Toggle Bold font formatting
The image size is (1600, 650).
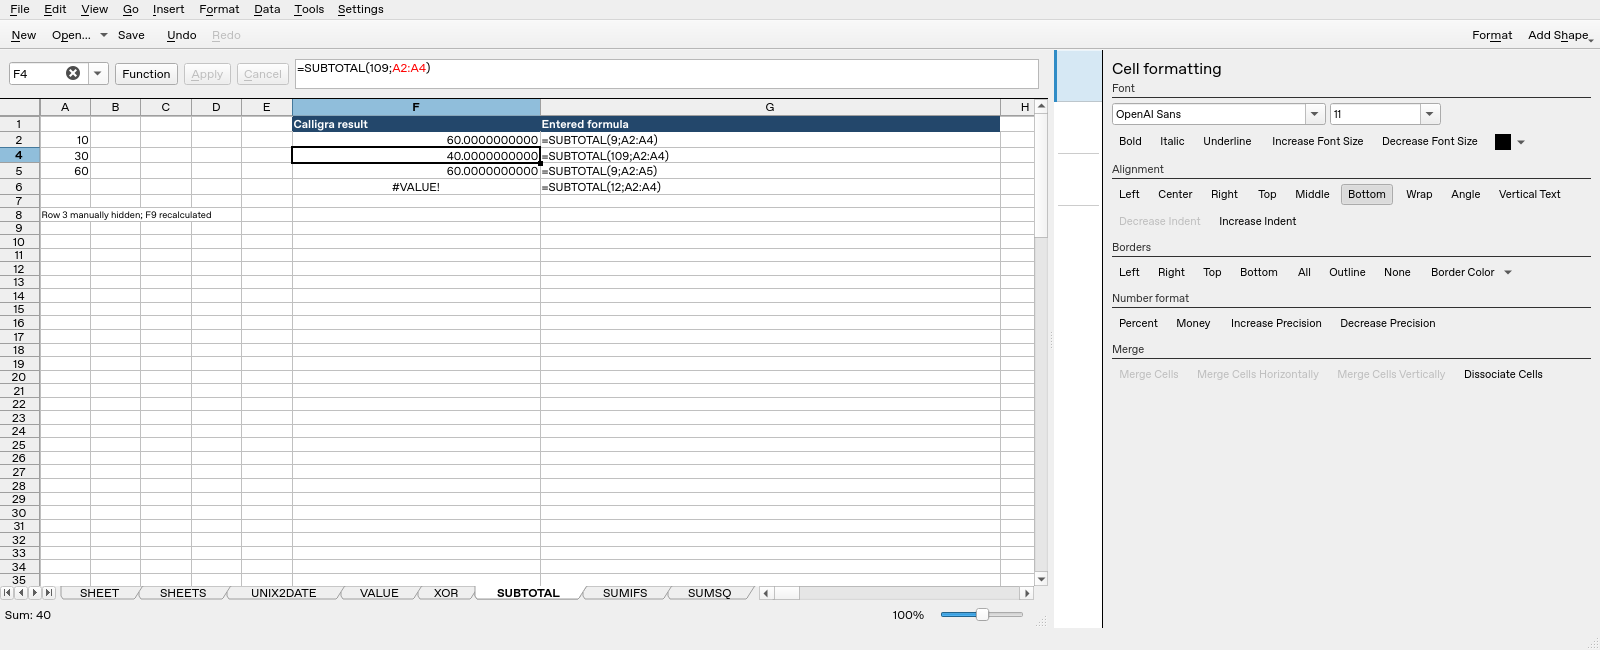click(1130, 142)
